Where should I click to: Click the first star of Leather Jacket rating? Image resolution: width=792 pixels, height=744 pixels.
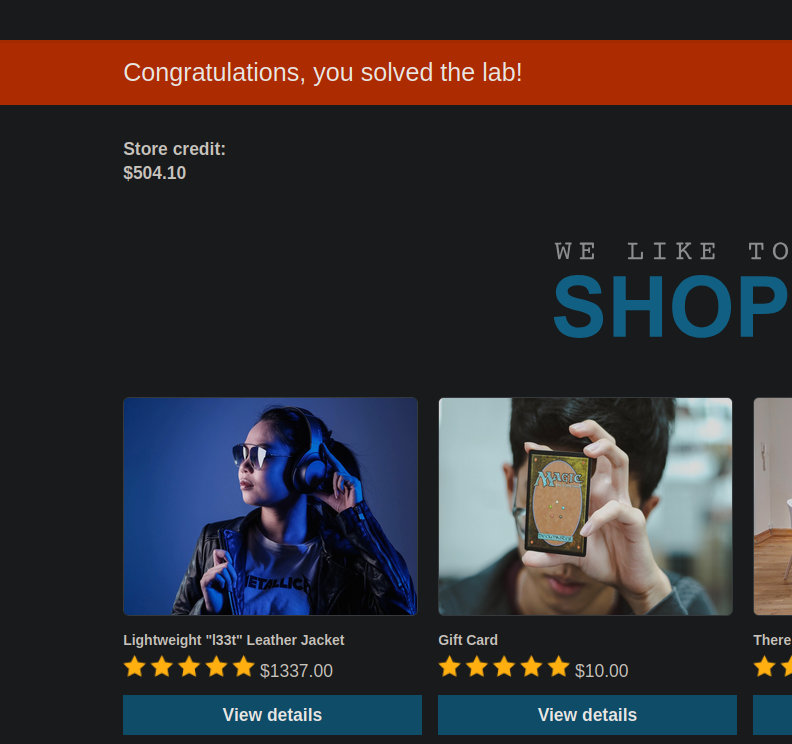coord(135,666)
